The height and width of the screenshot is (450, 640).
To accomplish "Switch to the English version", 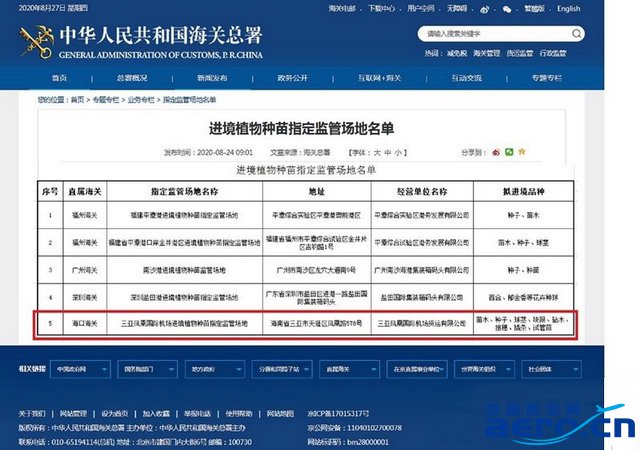I will (x=569, y=9).
